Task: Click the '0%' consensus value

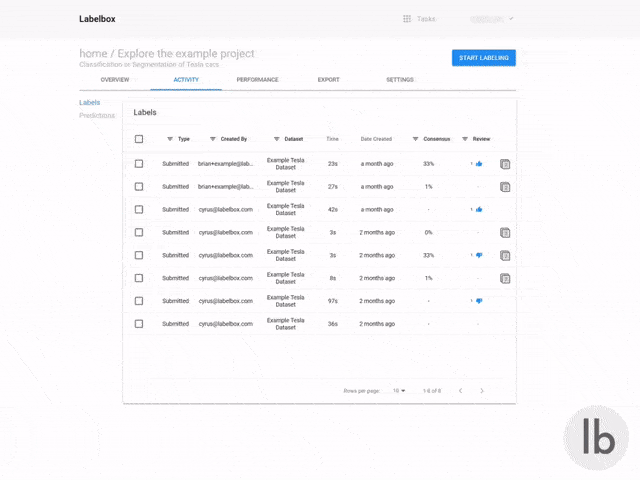Action: [x=428, y=232]
